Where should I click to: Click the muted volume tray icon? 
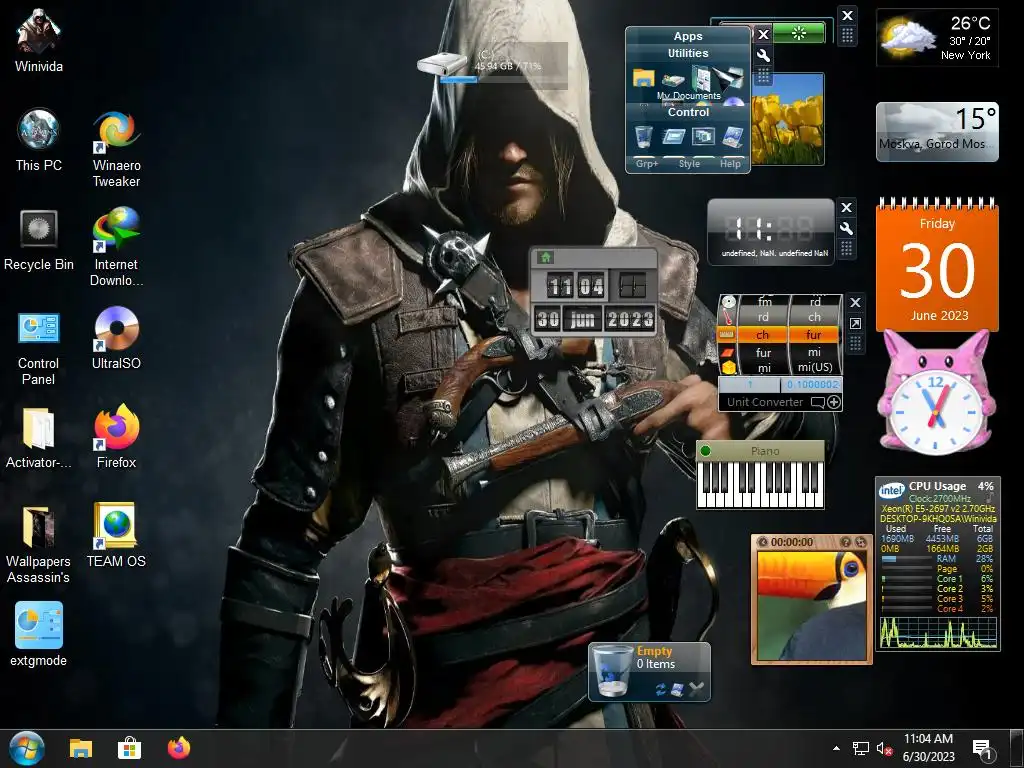click(884, 748)
